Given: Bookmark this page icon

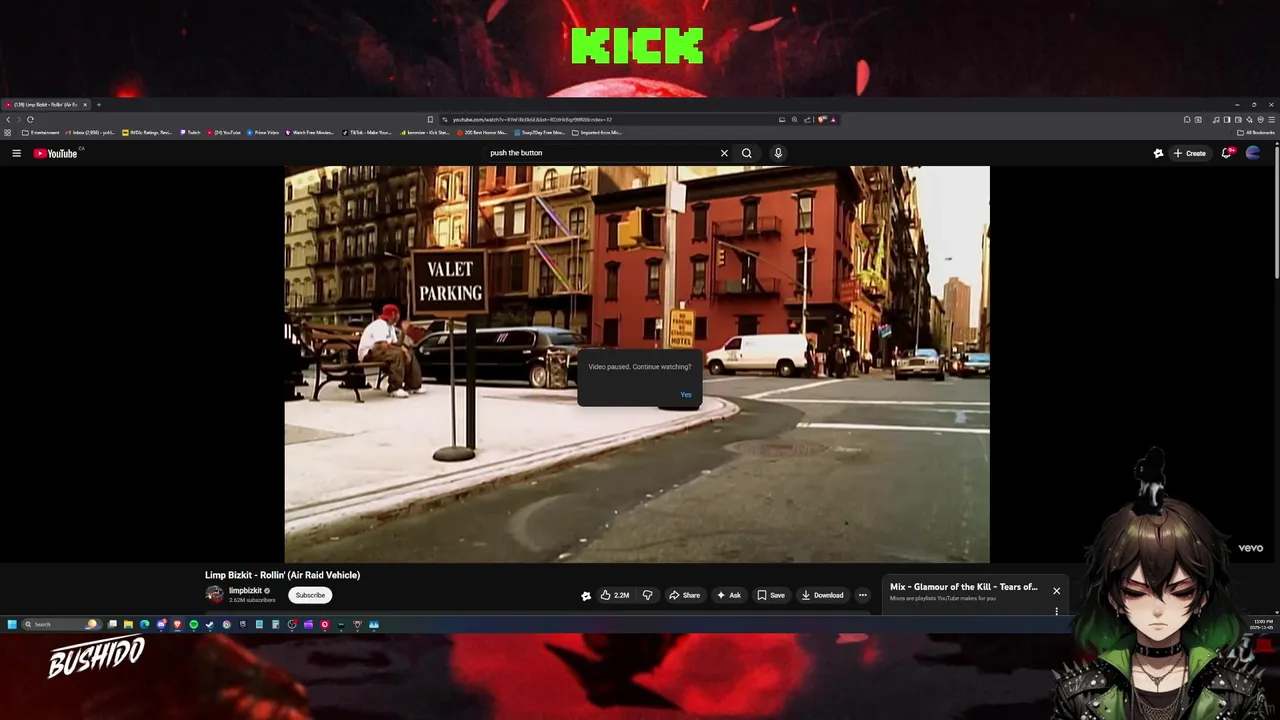Looking at the screenshot, I should click(430, 120).
